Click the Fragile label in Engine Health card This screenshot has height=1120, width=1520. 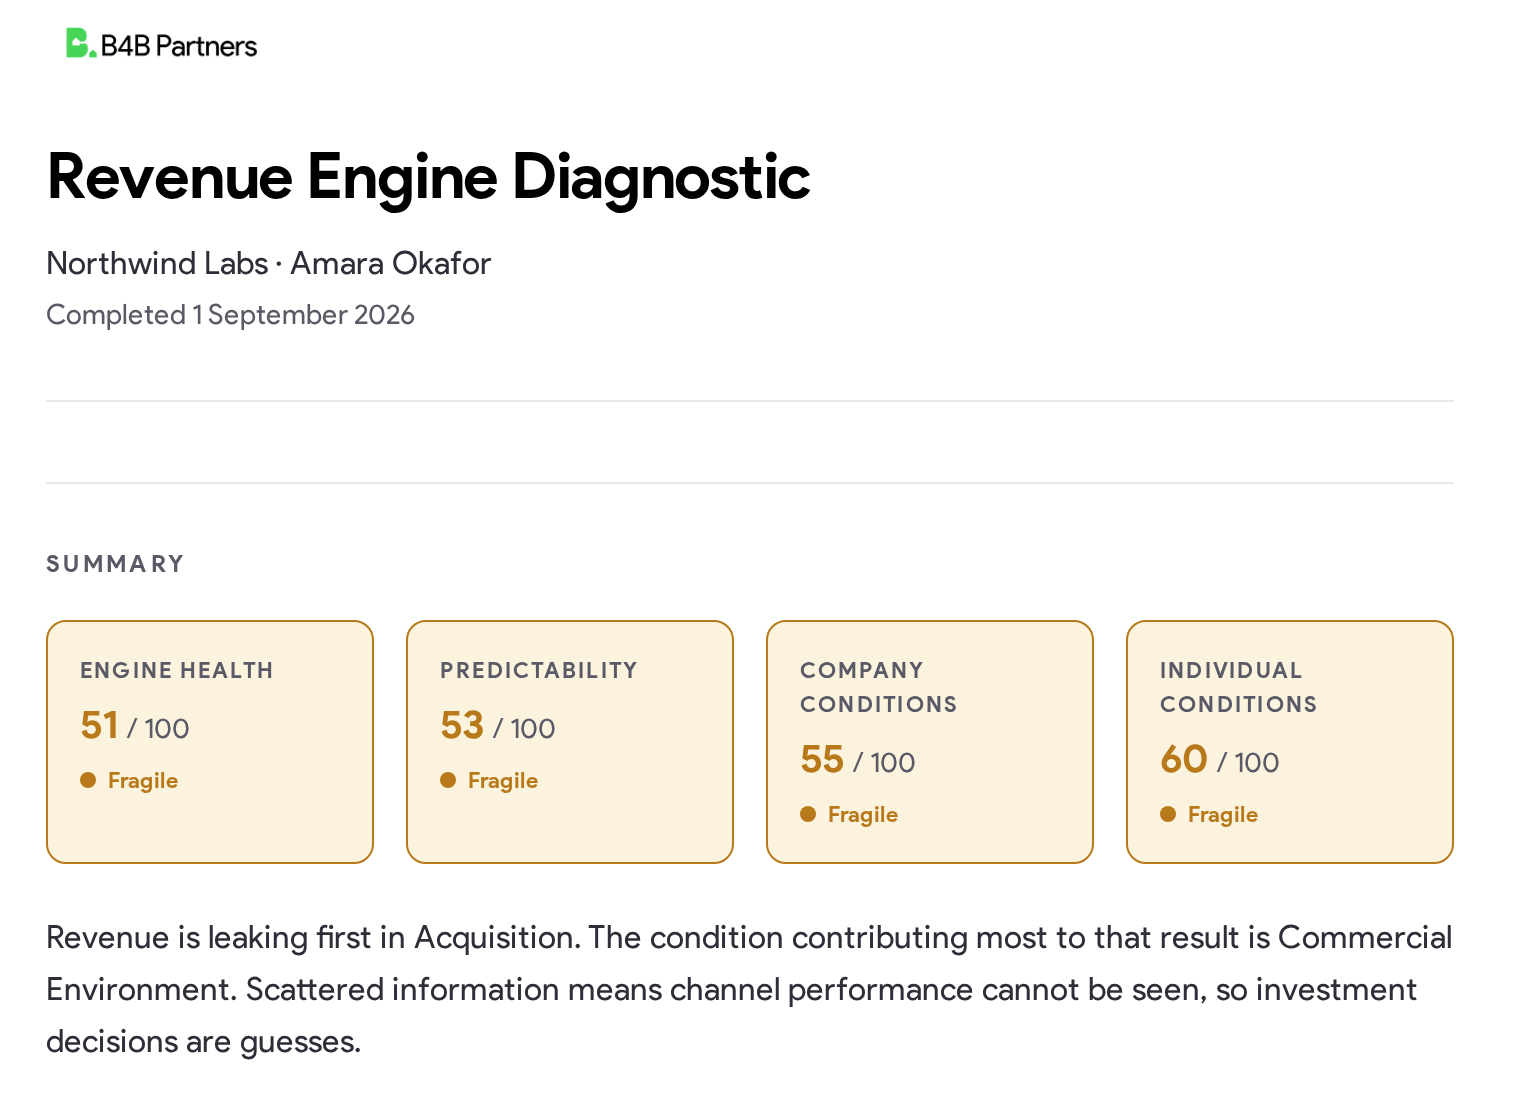click(x=143, y=781)
